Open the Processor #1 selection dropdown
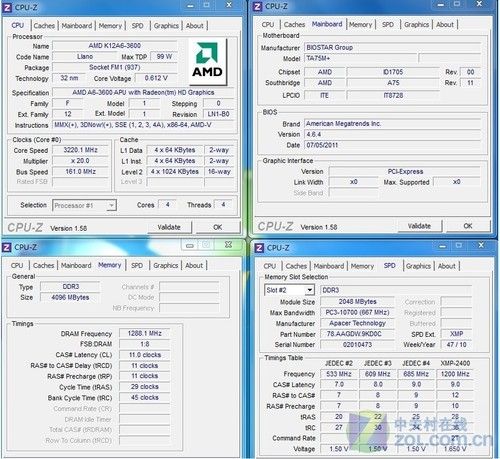This screenshot has width=500, height=459. click(x=84, y=205)
